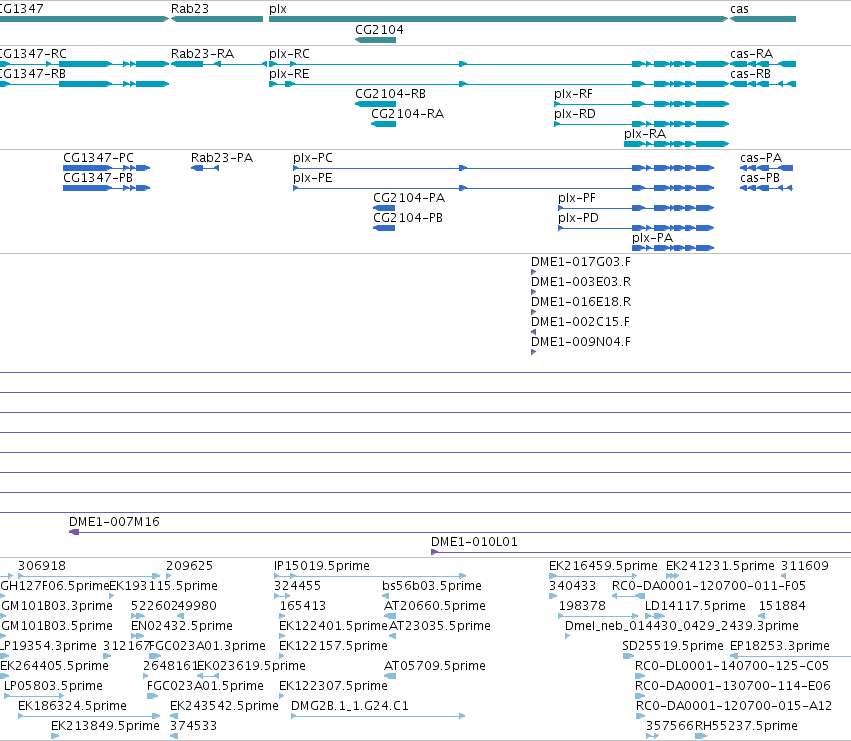Viewport: 851px width, 741px height.
Task: Open the CG2104-PB protein label
Action: click(408, 218)
